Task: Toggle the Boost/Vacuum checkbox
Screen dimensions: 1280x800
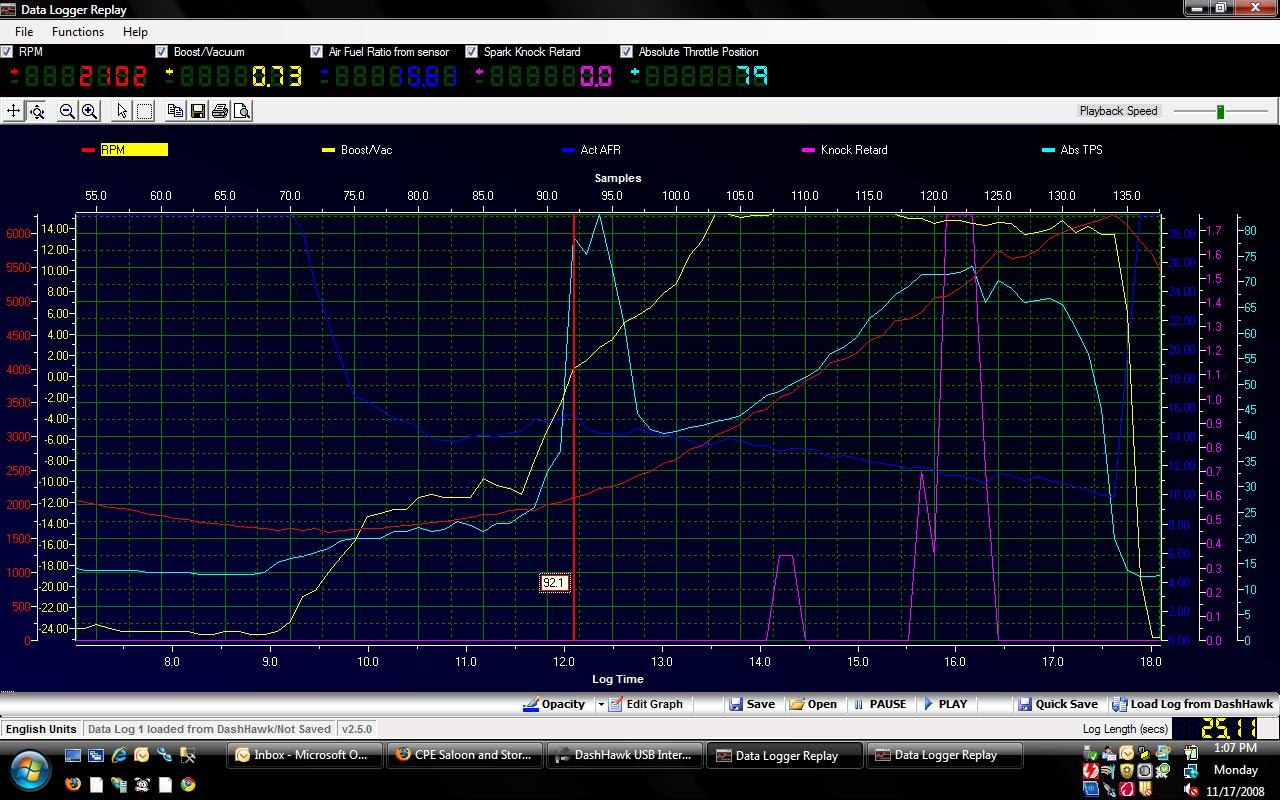Action: [162, 52]
